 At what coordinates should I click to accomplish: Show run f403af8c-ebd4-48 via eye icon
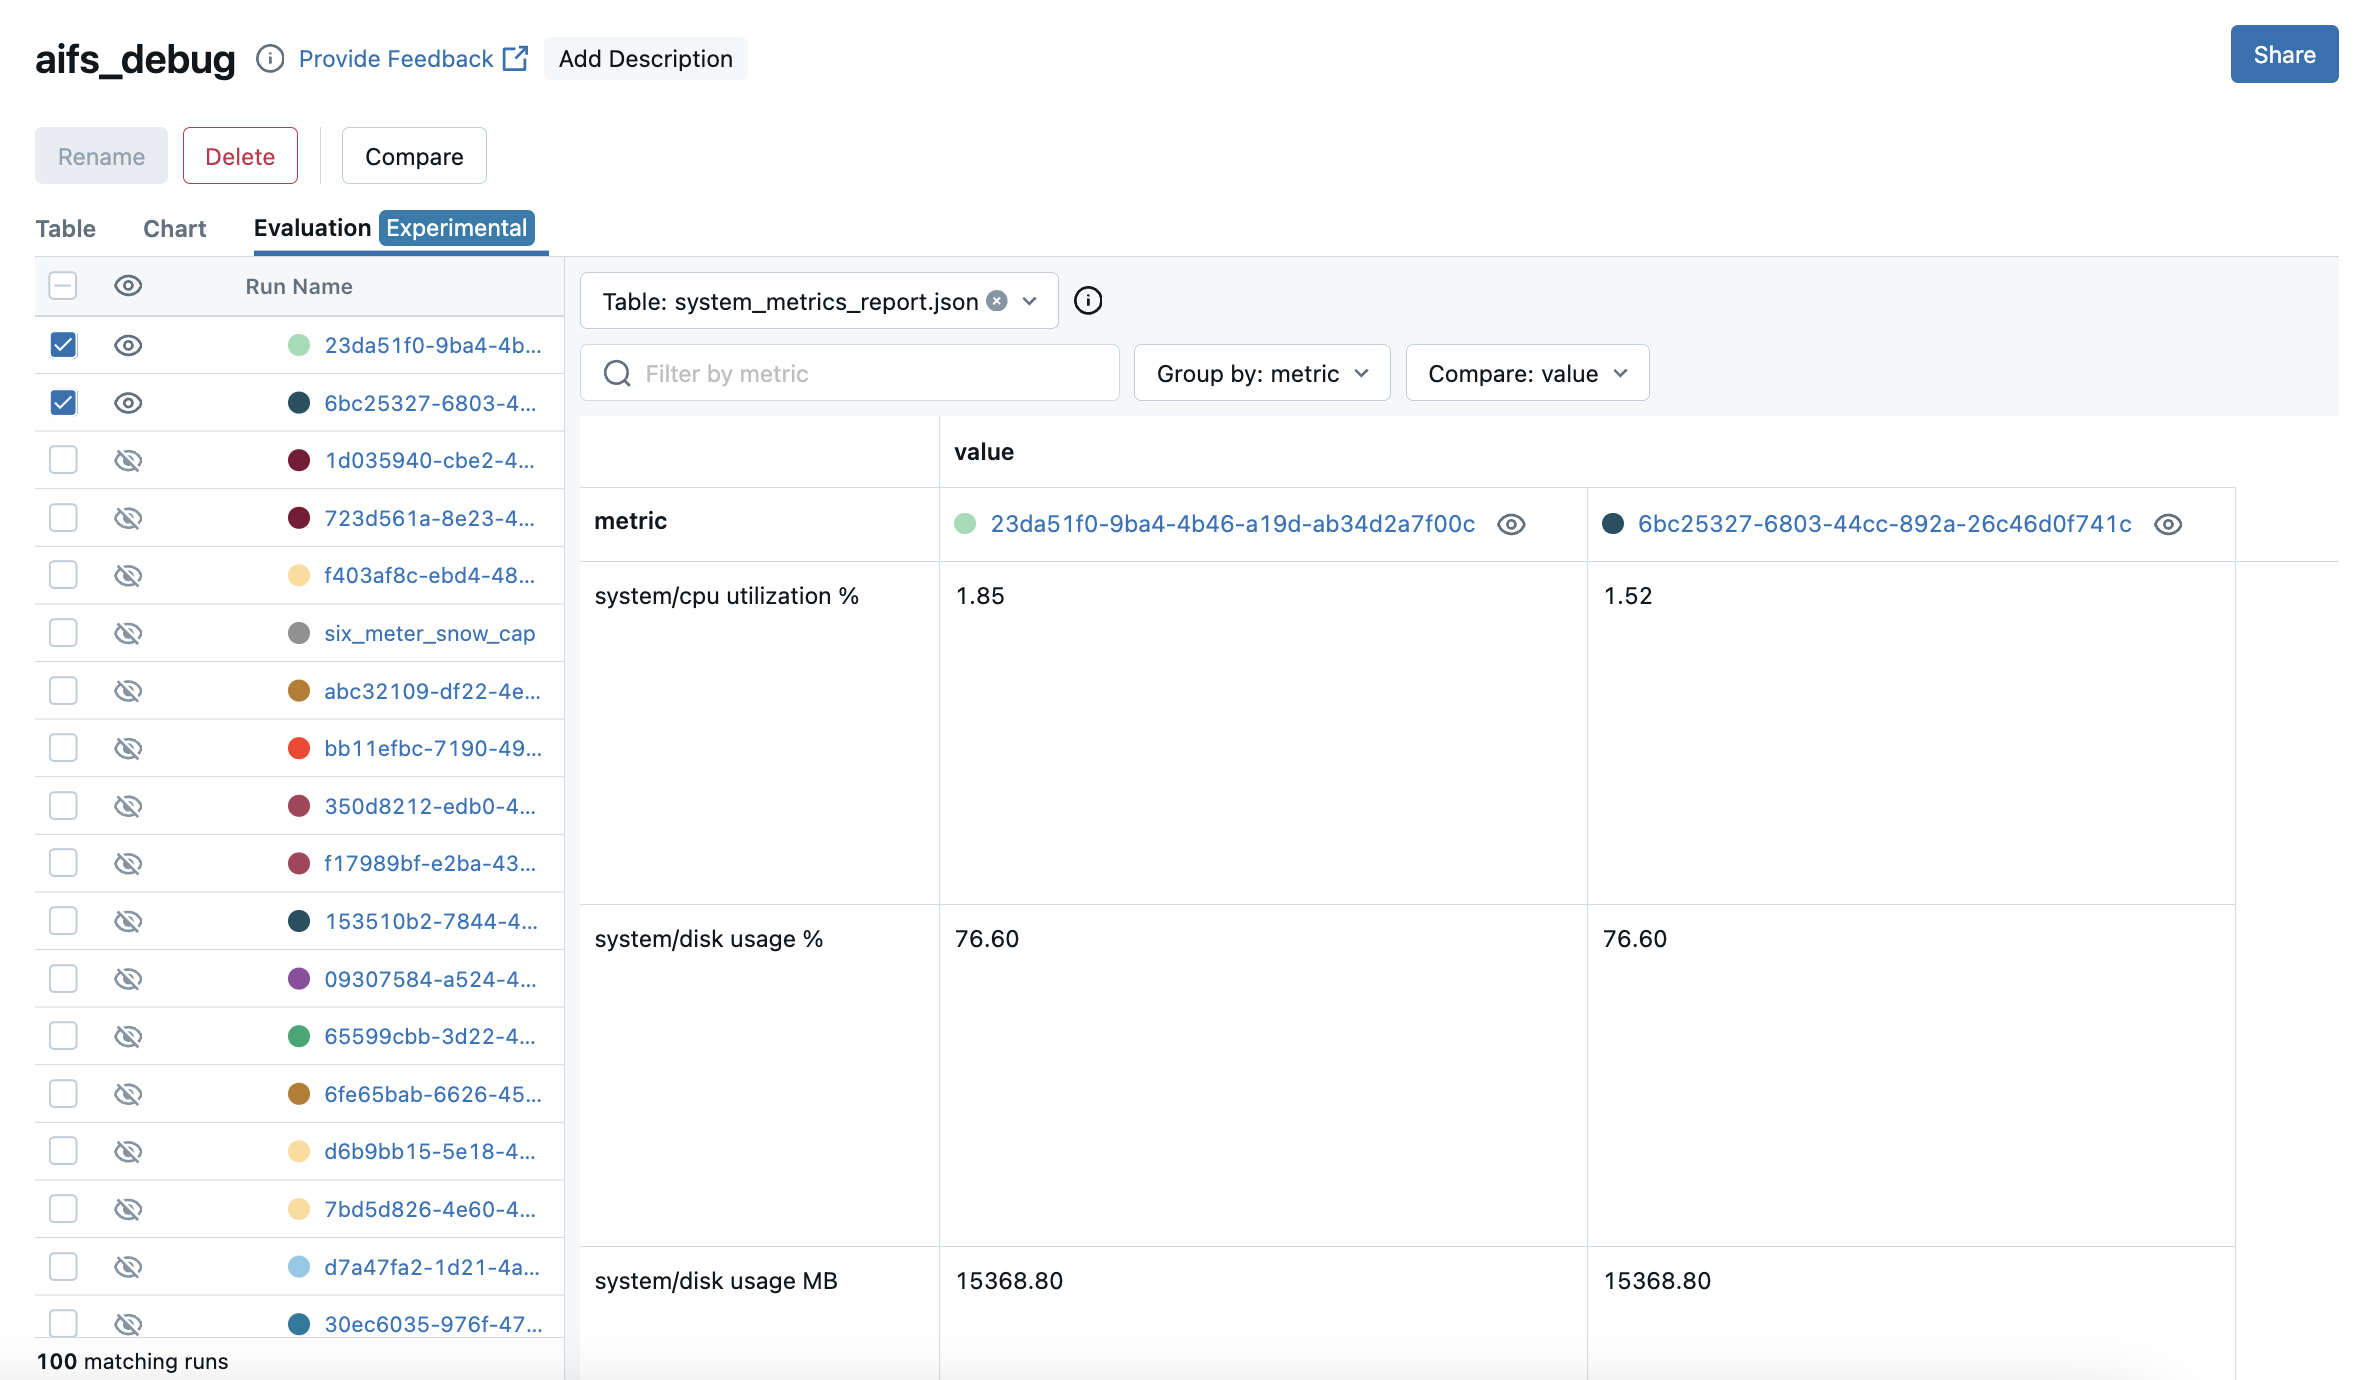click(128, 576)
